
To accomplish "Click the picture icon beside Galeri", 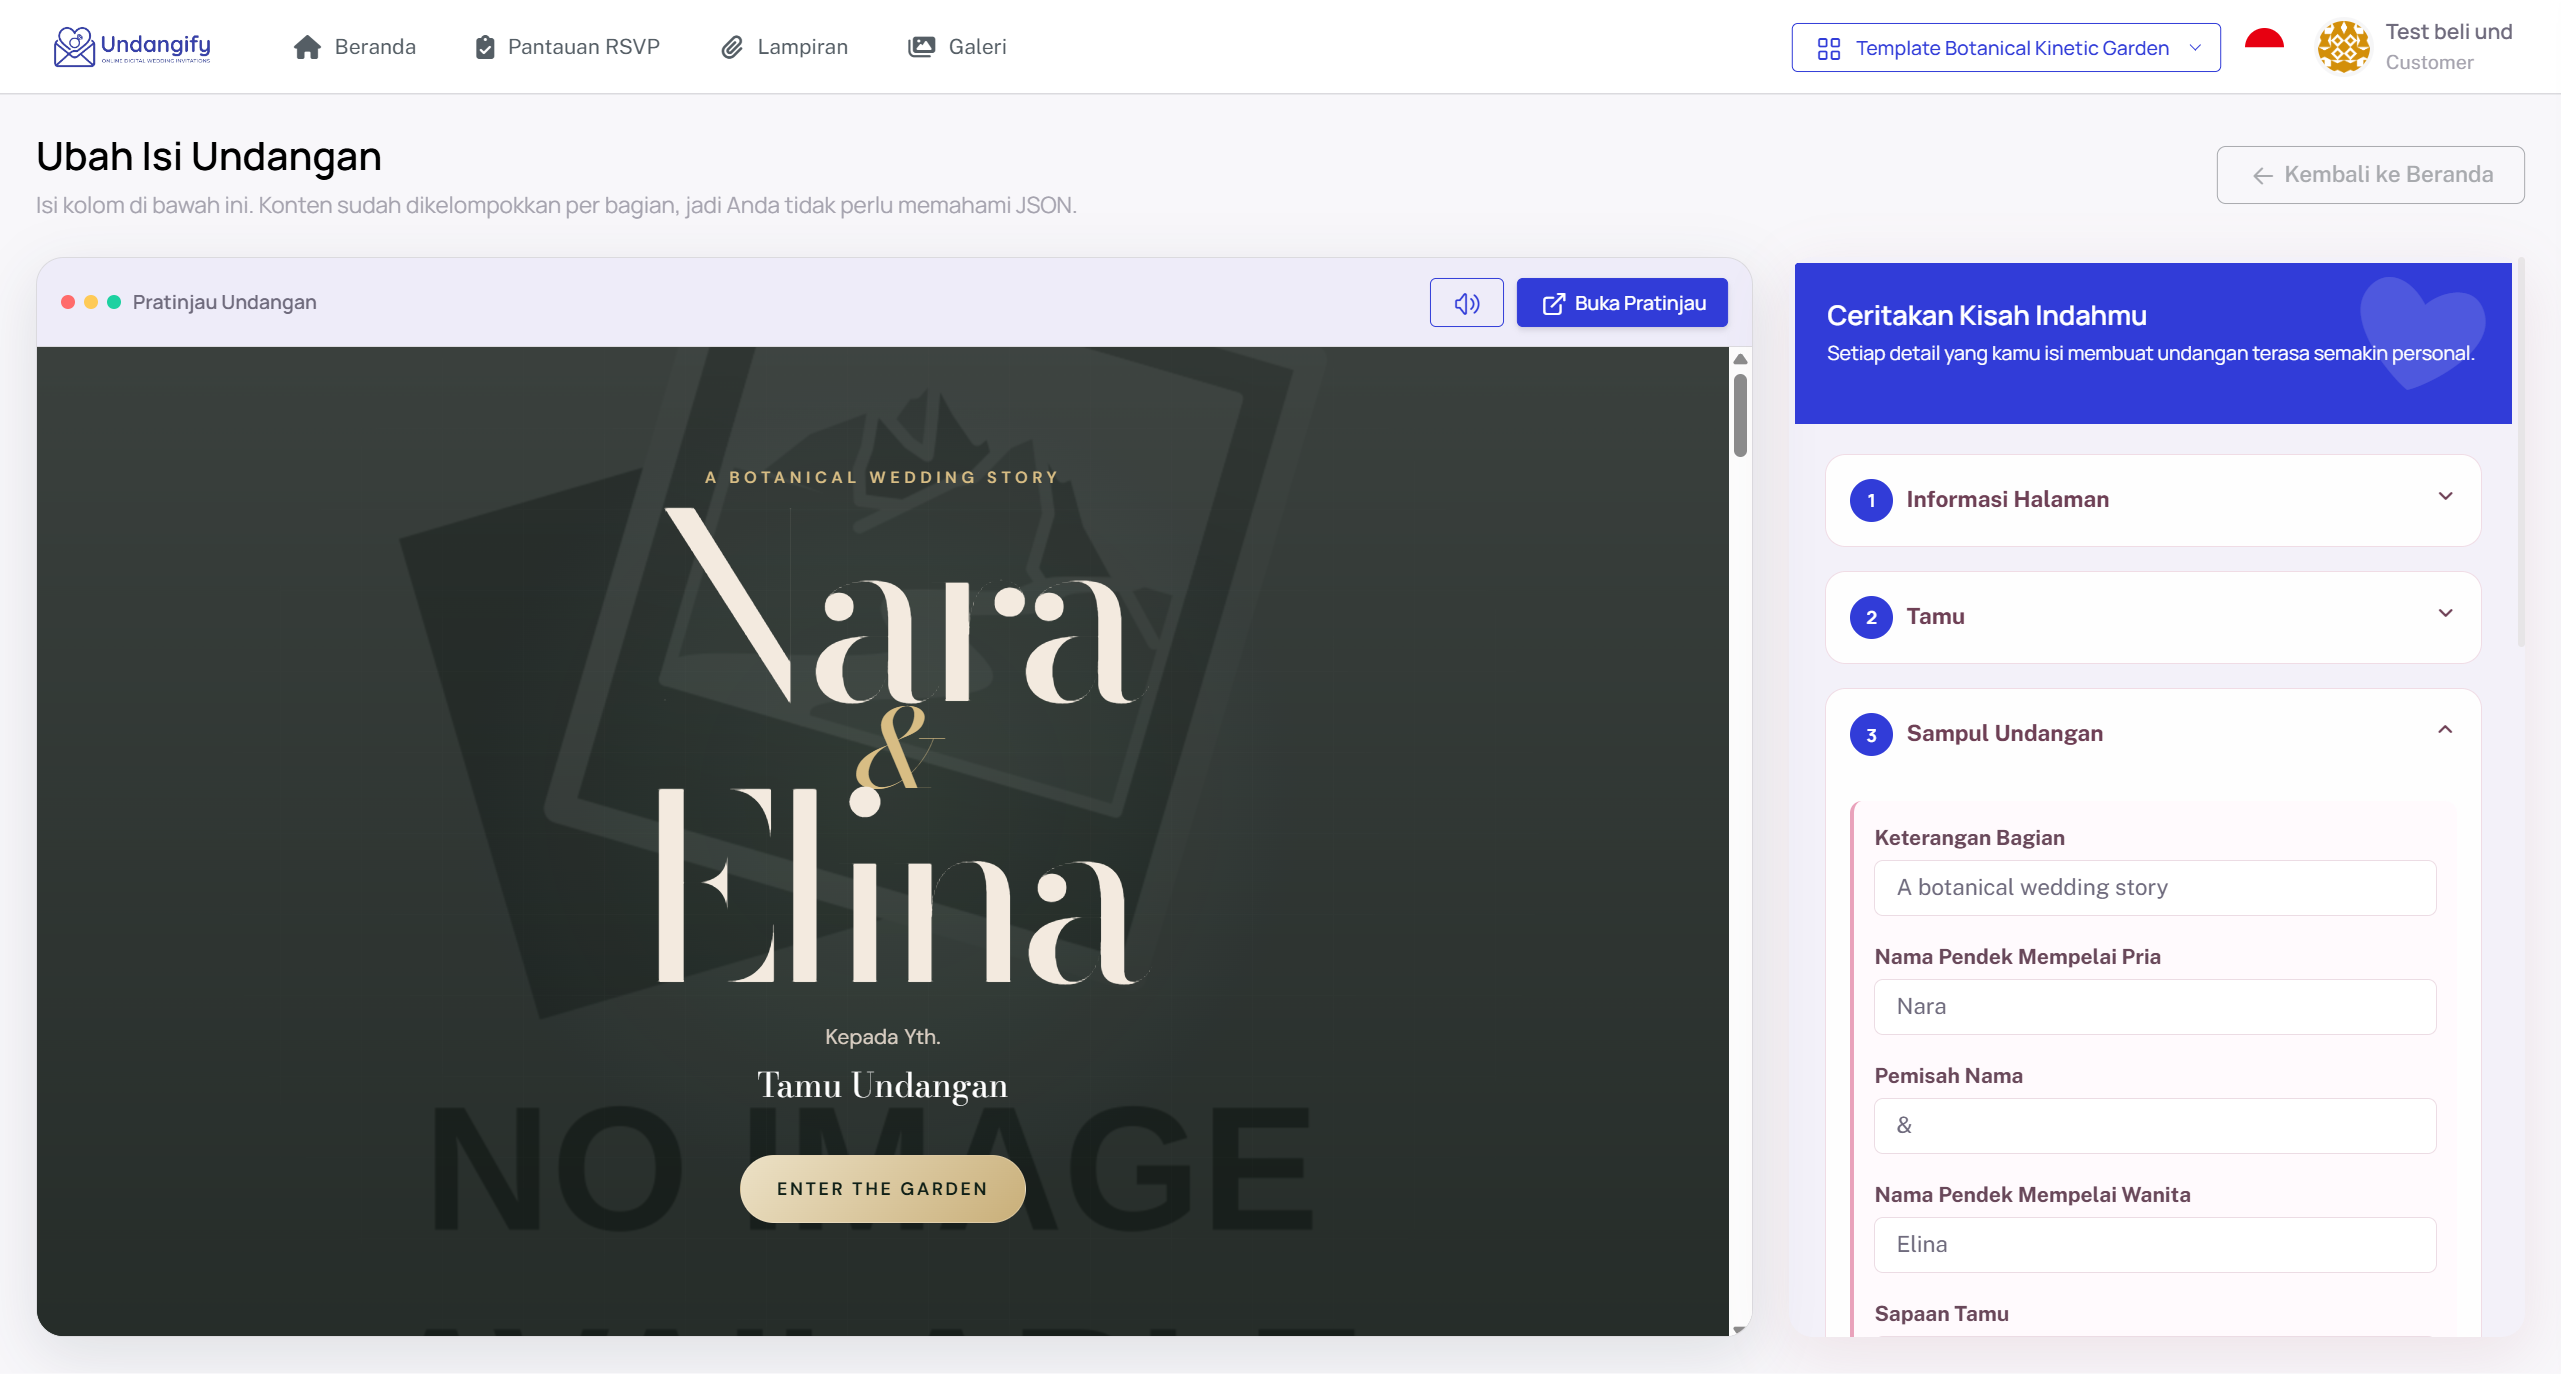I will (x=921, y=47).
